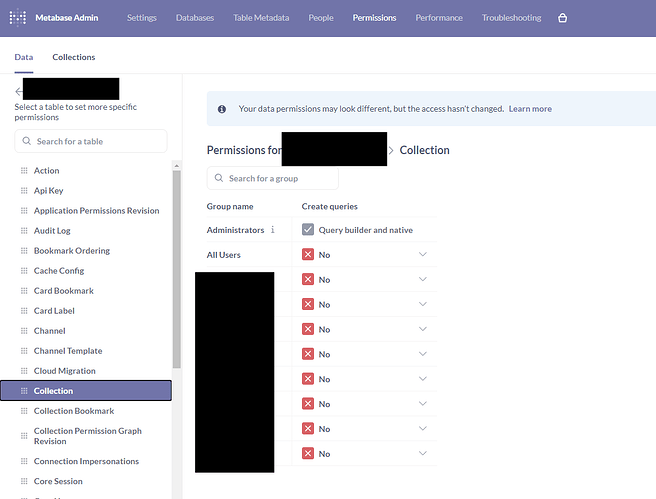Click the Administrators info icon
Screen dimensions: 656x499
pyautogui.click(x=273, y=230)
